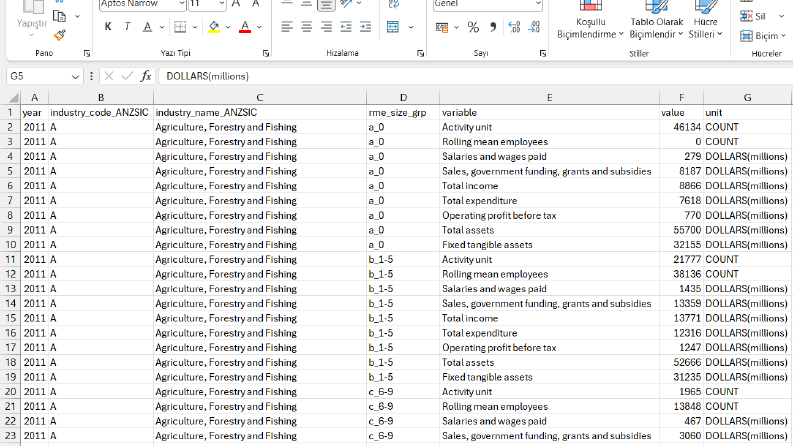Open the Pano dialog launcher

coord(87,53)
